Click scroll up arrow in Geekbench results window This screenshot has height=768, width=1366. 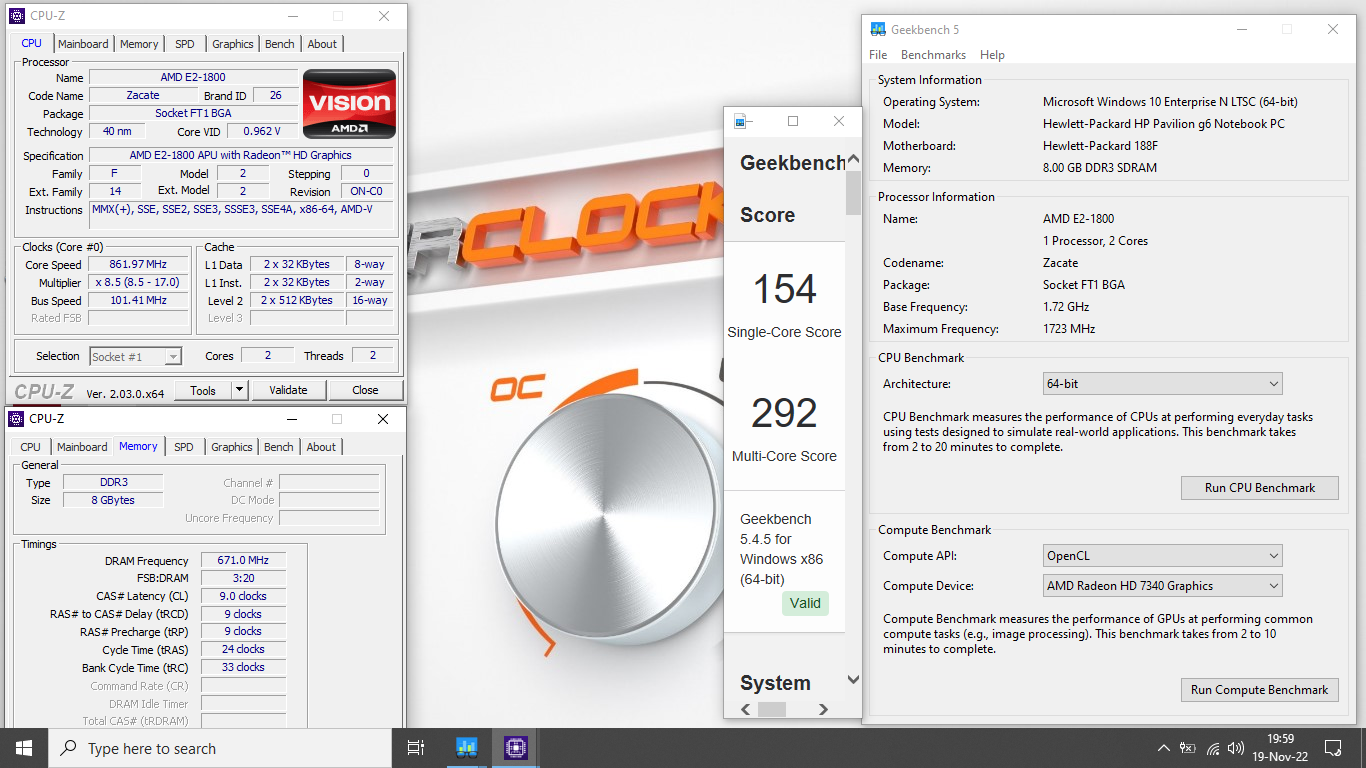[x=853, y=161]
